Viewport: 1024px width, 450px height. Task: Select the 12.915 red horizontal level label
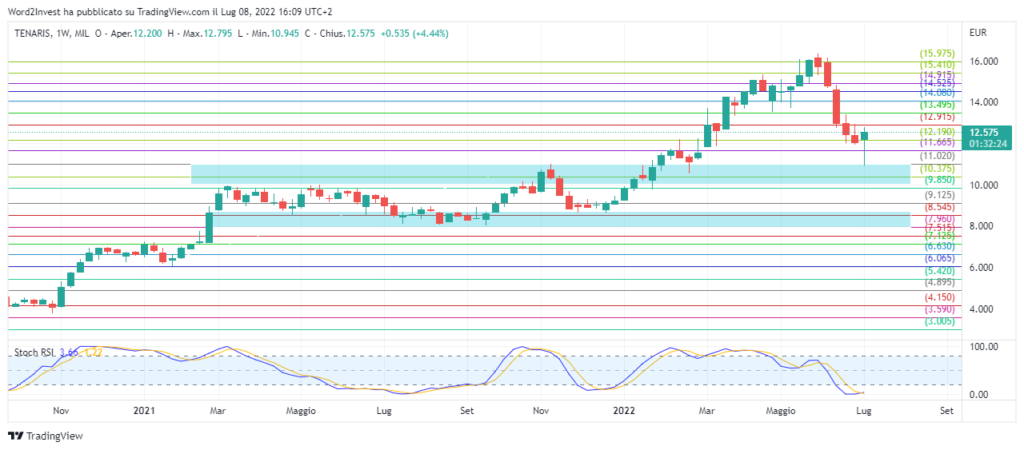pyautogui.click(x=938, y=118)
